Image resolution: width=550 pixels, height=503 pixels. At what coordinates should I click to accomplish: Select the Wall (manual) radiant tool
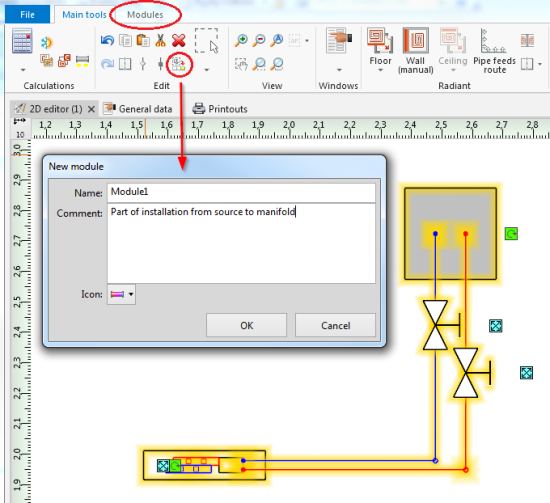click(x=416, y=51)
